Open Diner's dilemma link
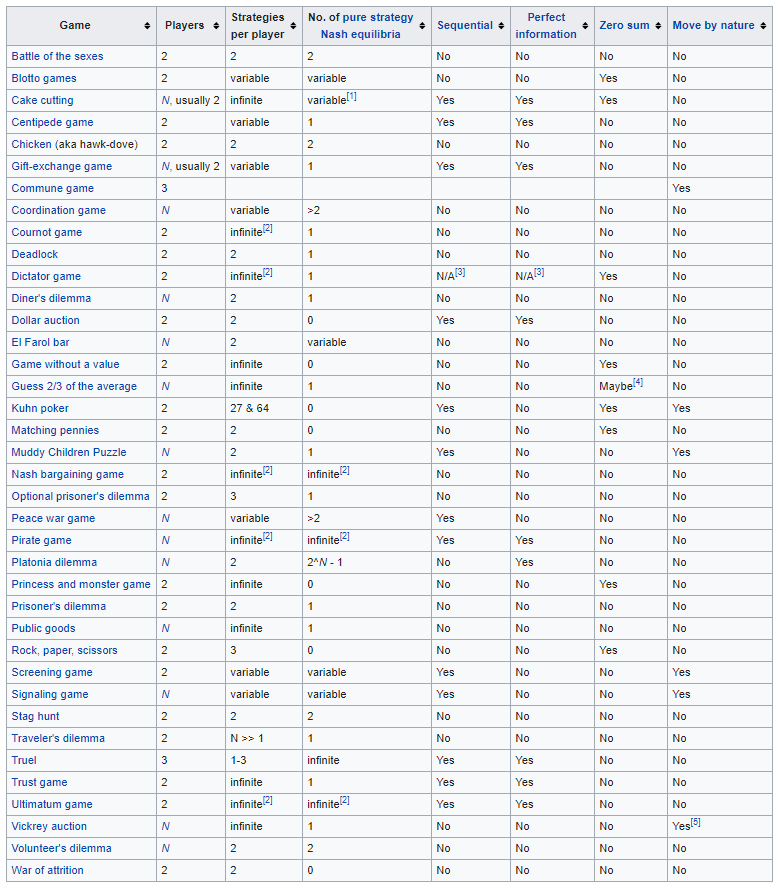 coord(51,298)
